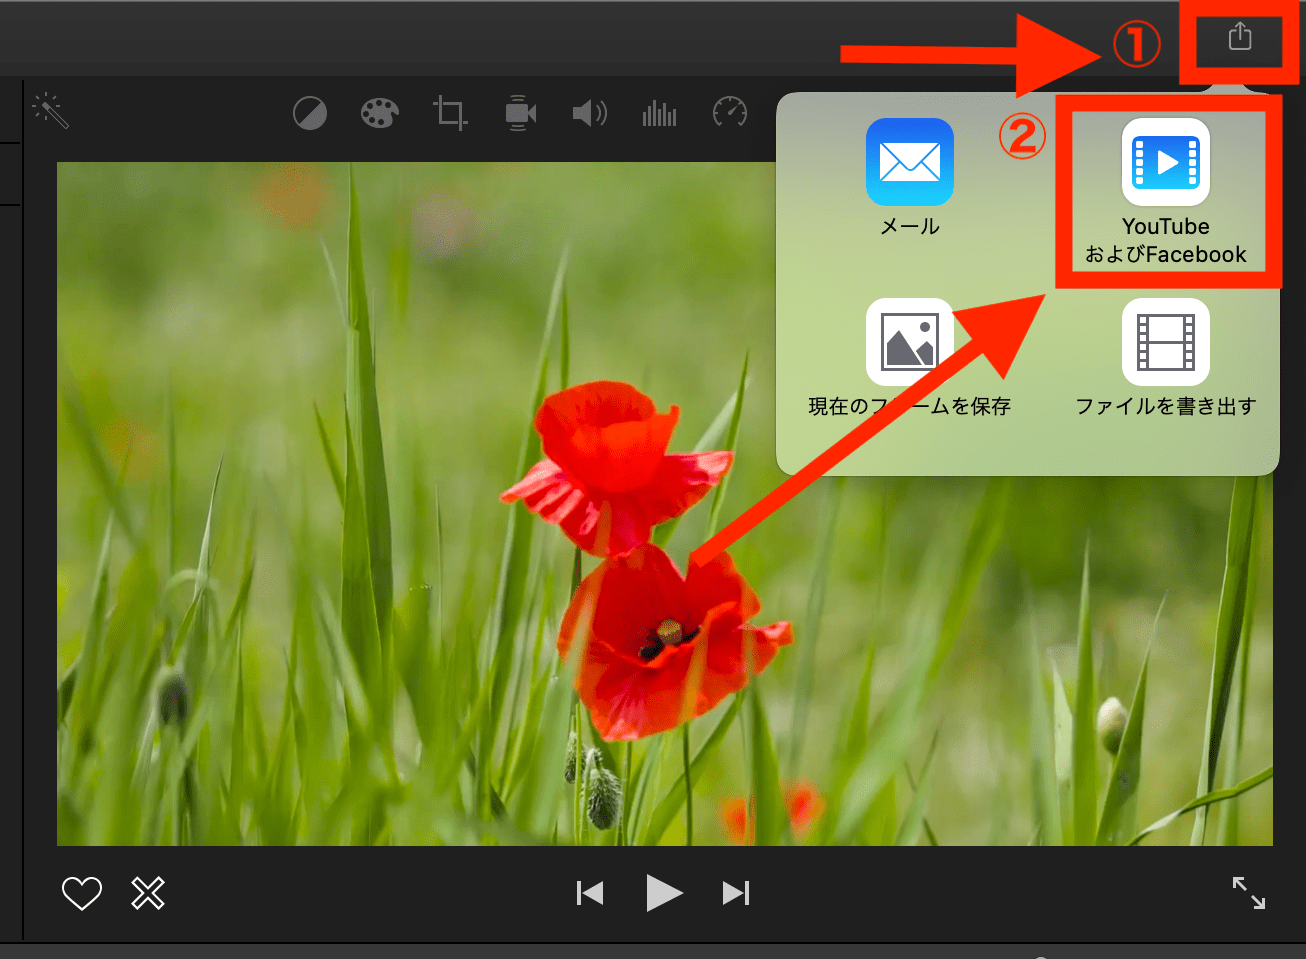Mark the clip as favorite with heart
The width and height of the screenshot is (1306, 959).
[x=82, y=893]
